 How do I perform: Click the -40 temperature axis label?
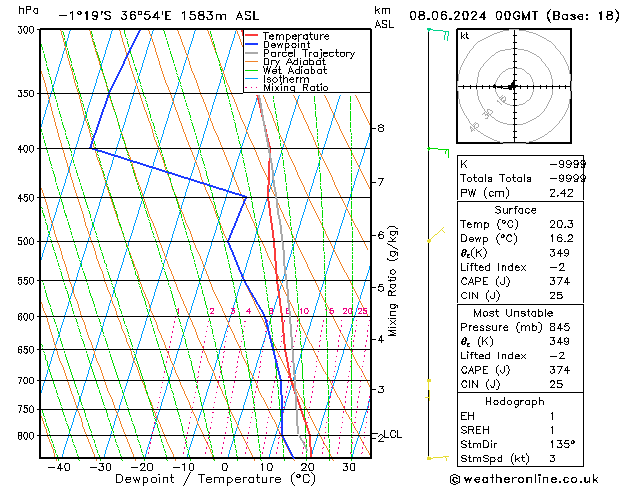[59, 467]
